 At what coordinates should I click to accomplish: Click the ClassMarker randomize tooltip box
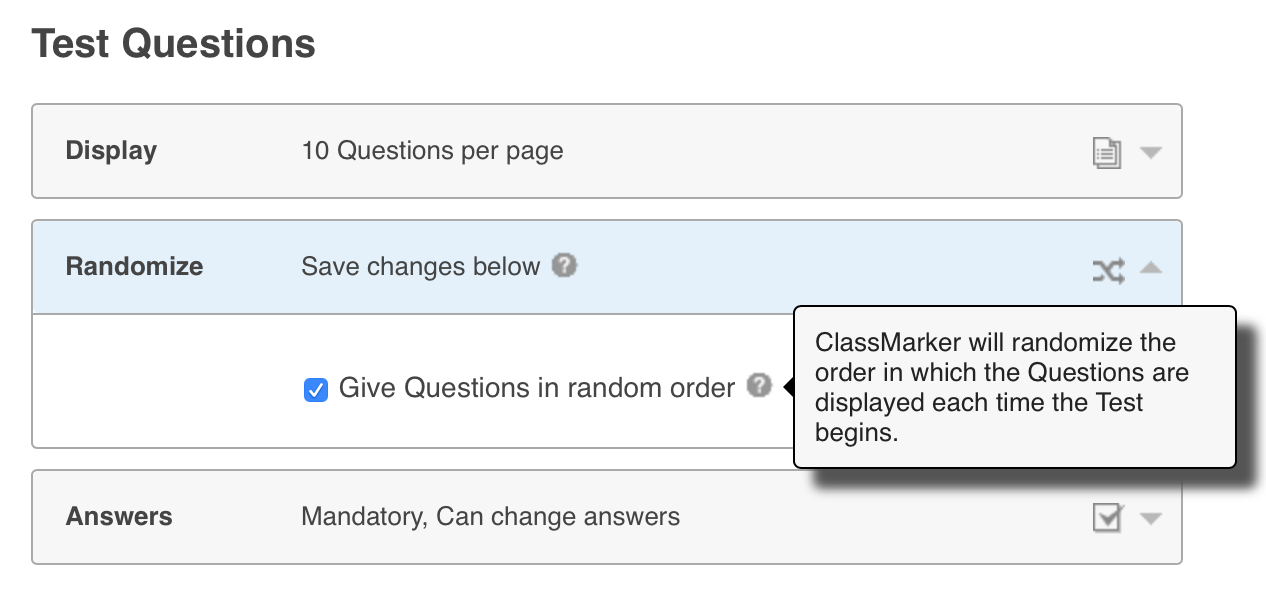[1014, 387]
